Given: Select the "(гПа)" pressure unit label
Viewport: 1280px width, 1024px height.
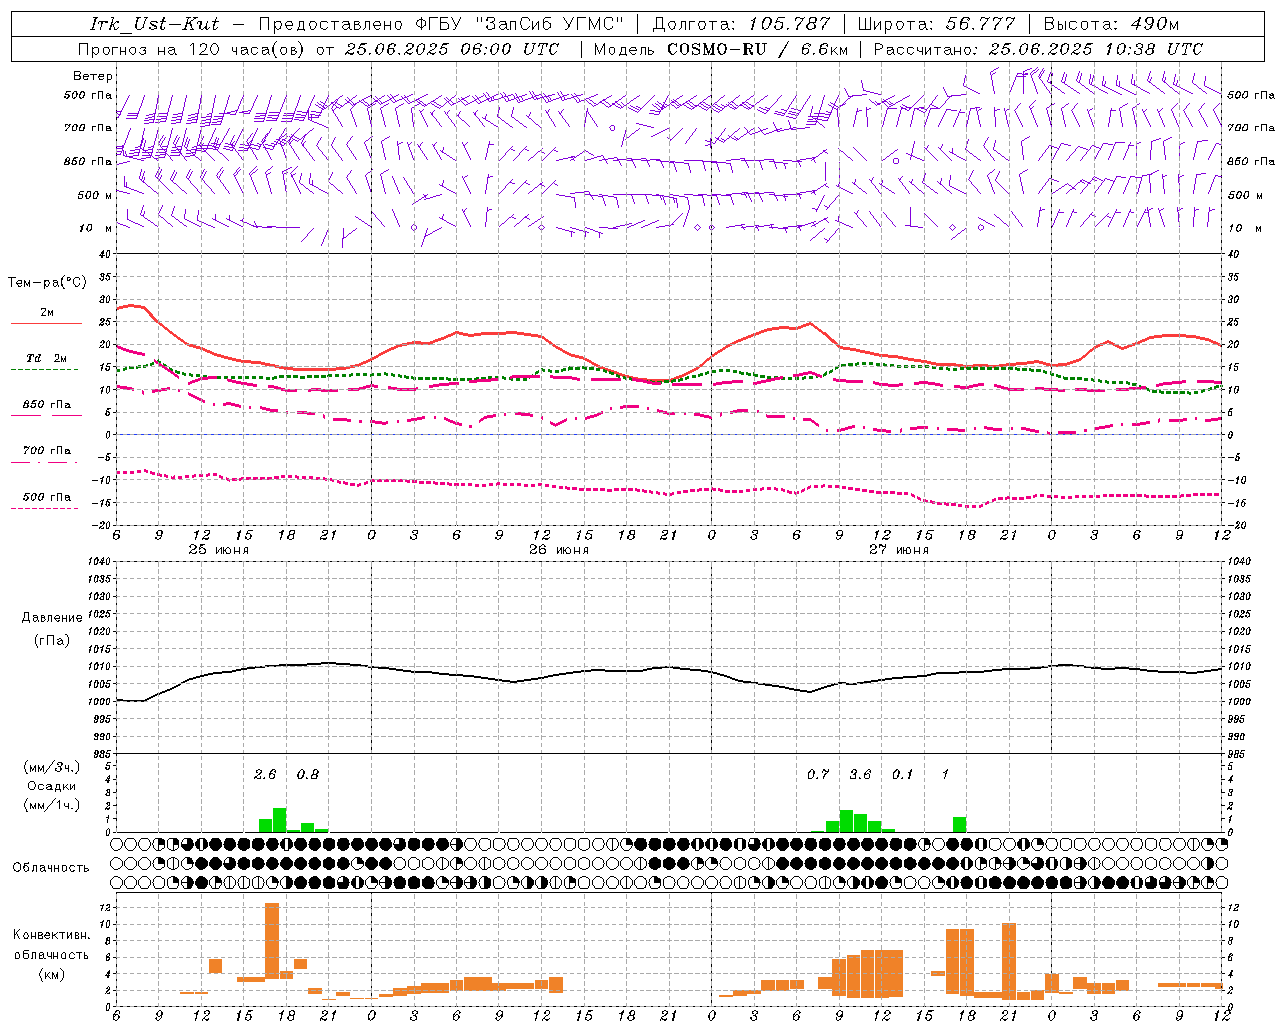Looking at the screenshot, I should click(52, 641).
